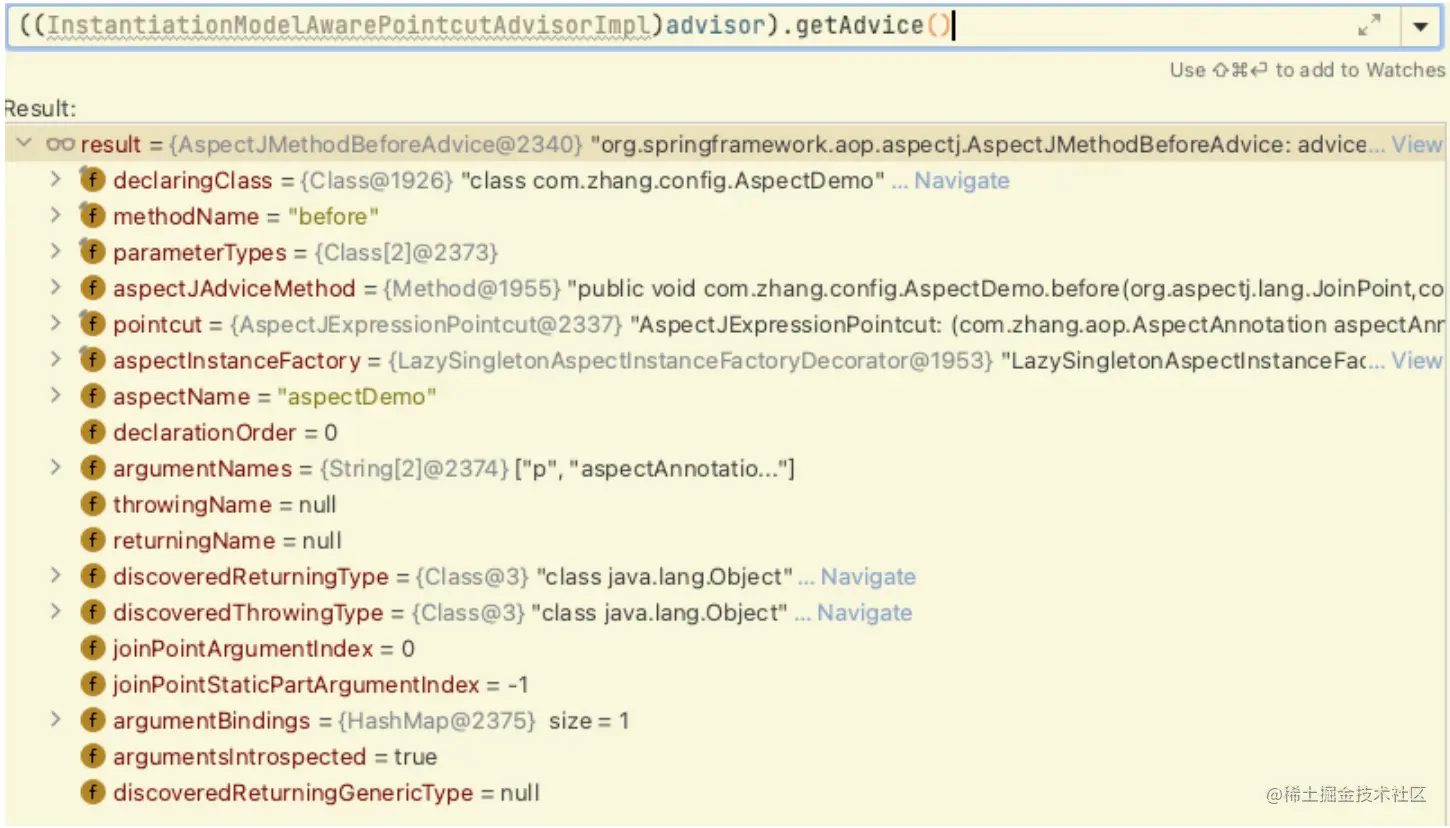
Task: Select the 'joinPointArgumentIndex = 0' row text
Action: pyautogui.click(x=263, y=649)
